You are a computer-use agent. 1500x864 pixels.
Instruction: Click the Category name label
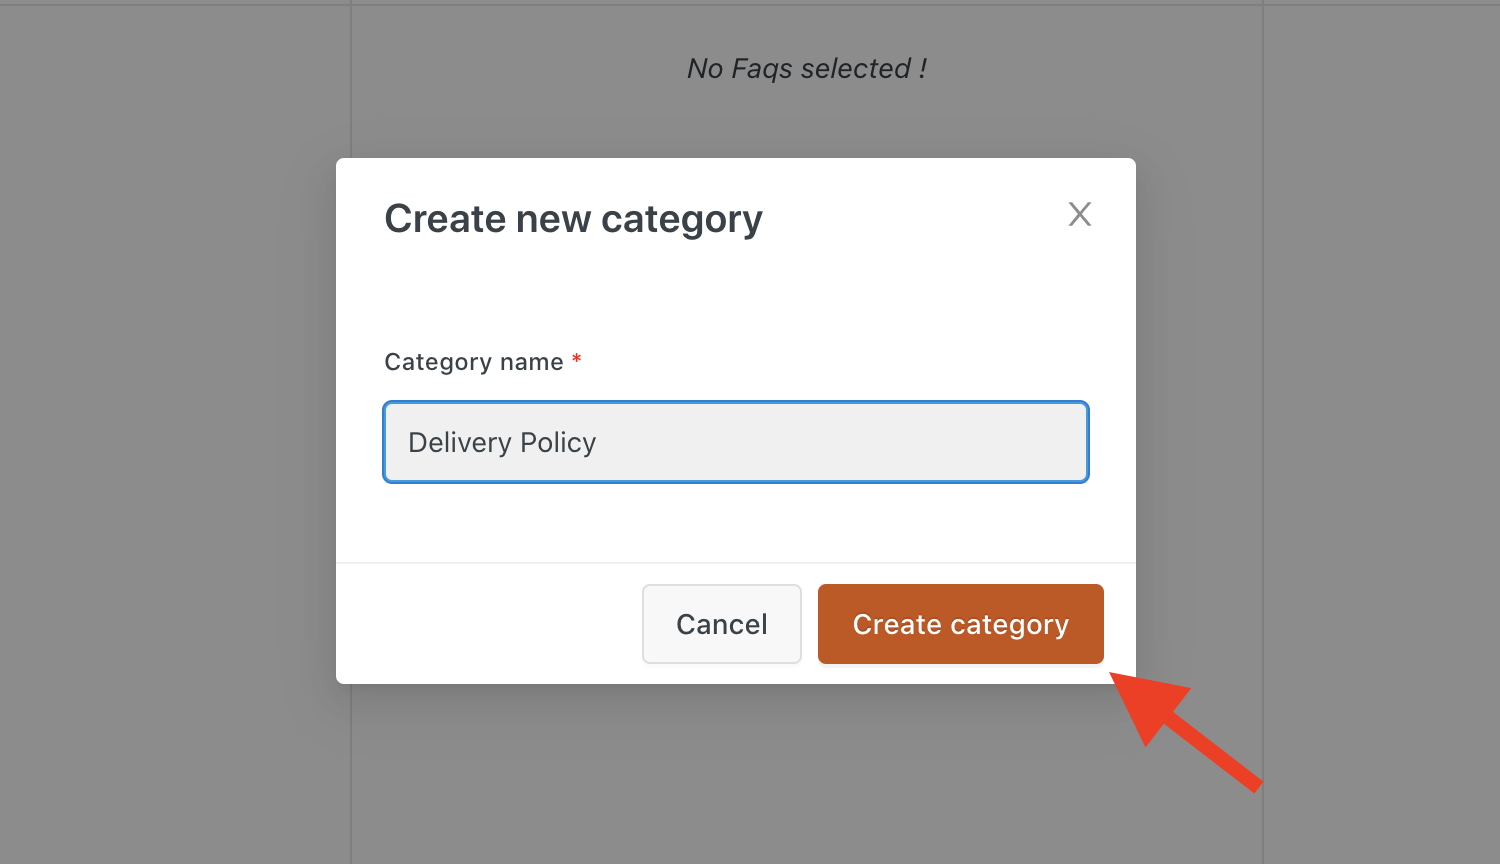[474, 362]
